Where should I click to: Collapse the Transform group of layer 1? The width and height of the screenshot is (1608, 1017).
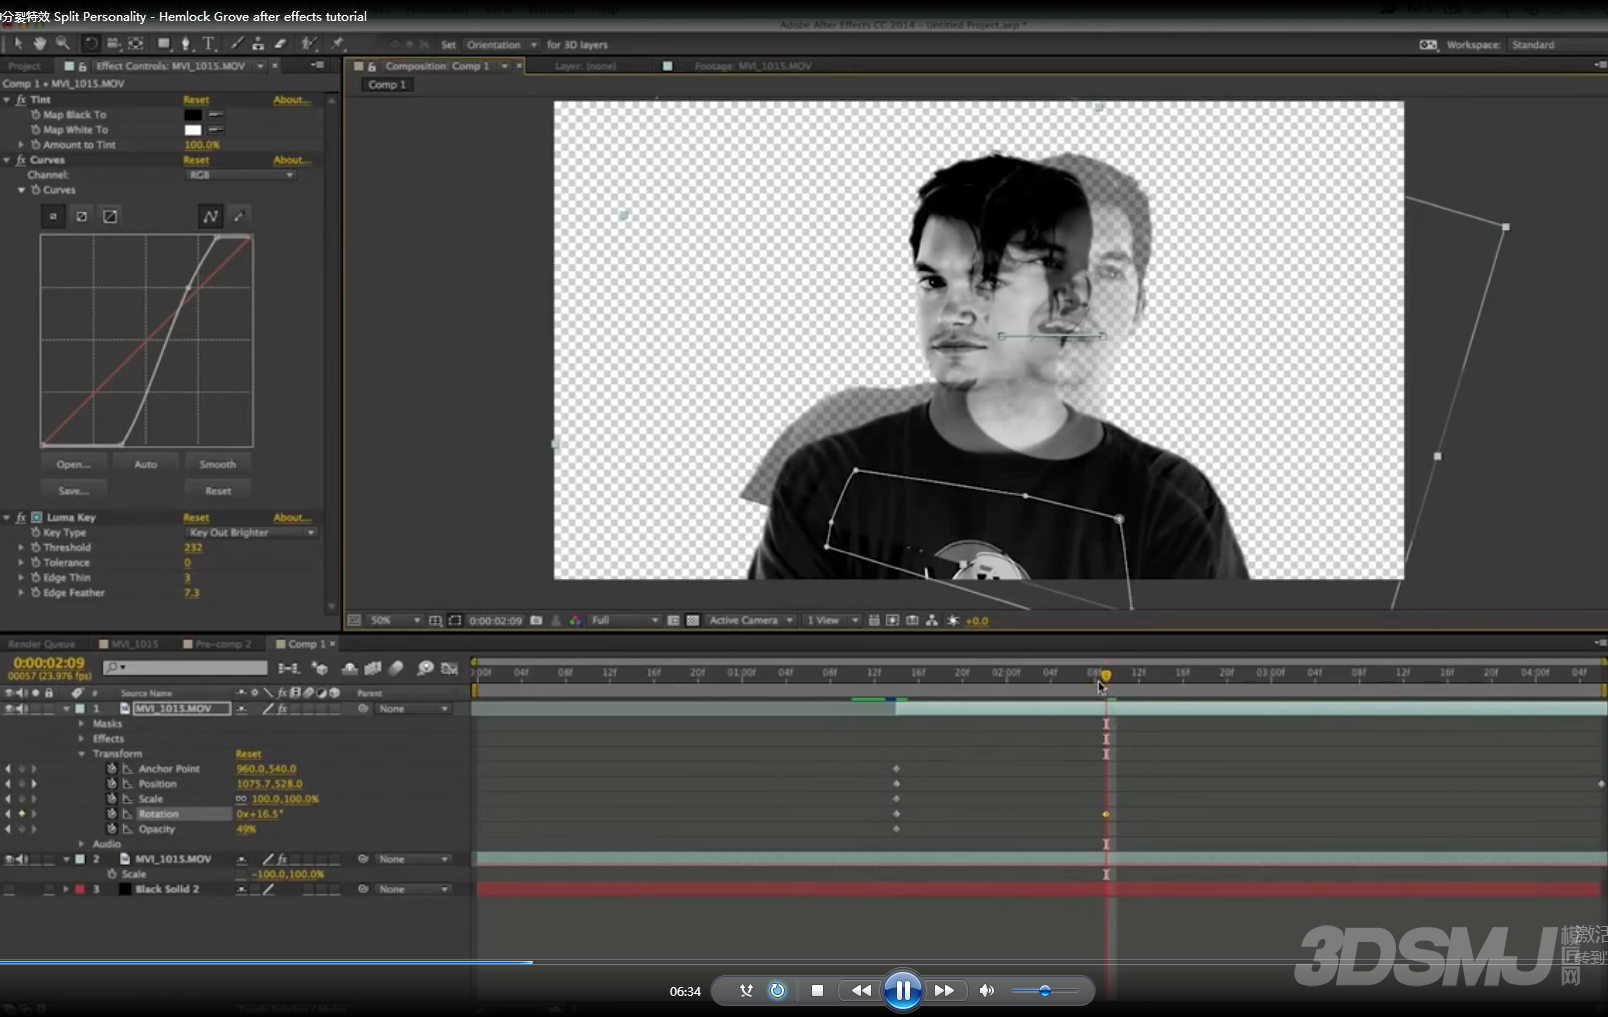[82, 754]
